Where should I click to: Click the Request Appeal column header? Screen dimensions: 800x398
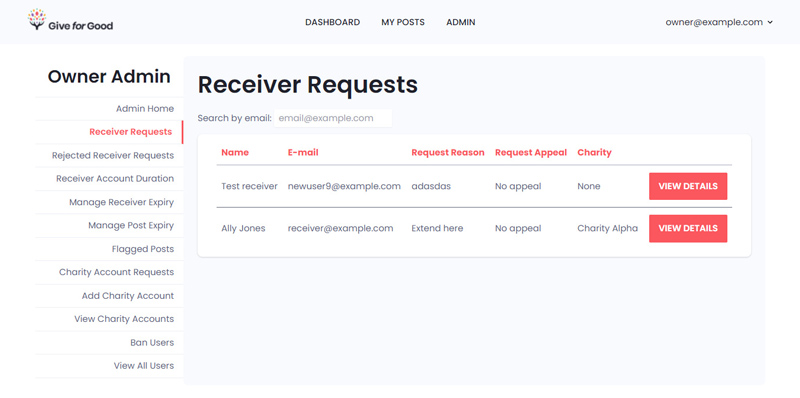pos(531,152)
